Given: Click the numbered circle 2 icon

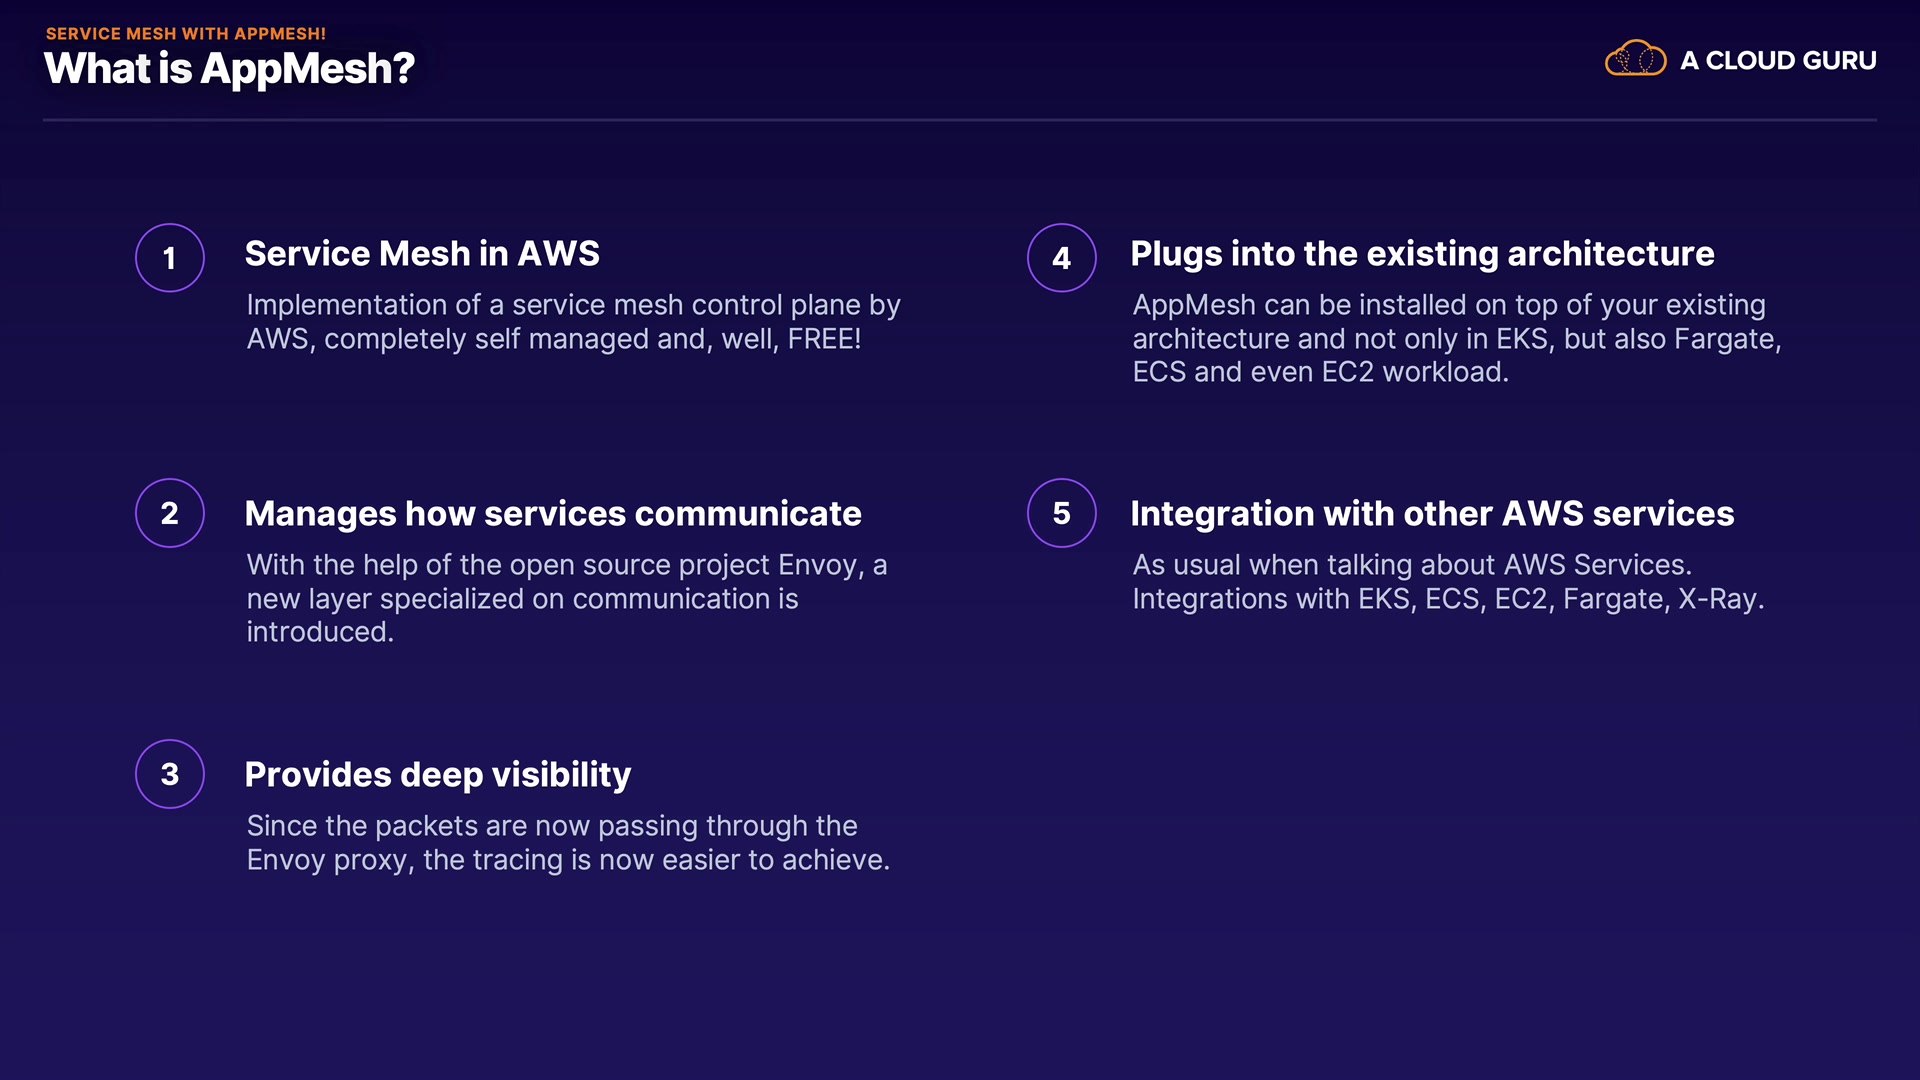Looking at the screenshot, I should point(170,513).
